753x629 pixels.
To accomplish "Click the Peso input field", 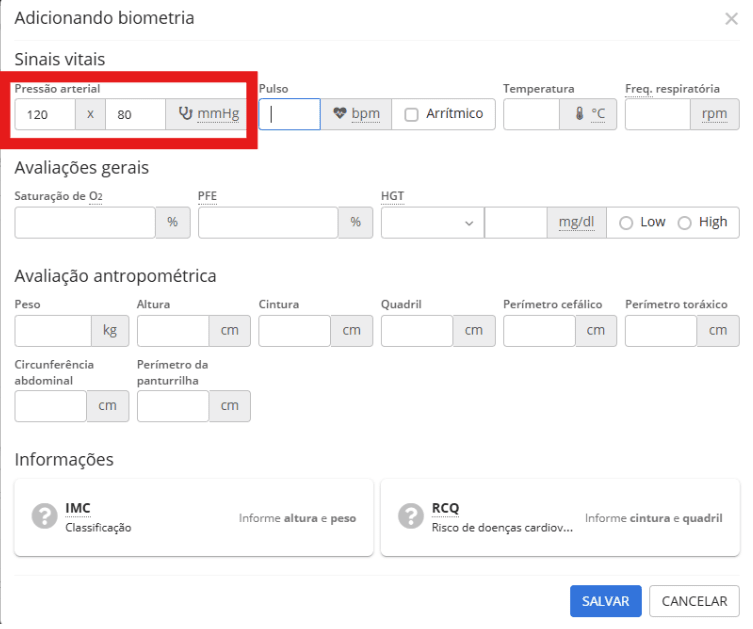I will pos(53,331).
